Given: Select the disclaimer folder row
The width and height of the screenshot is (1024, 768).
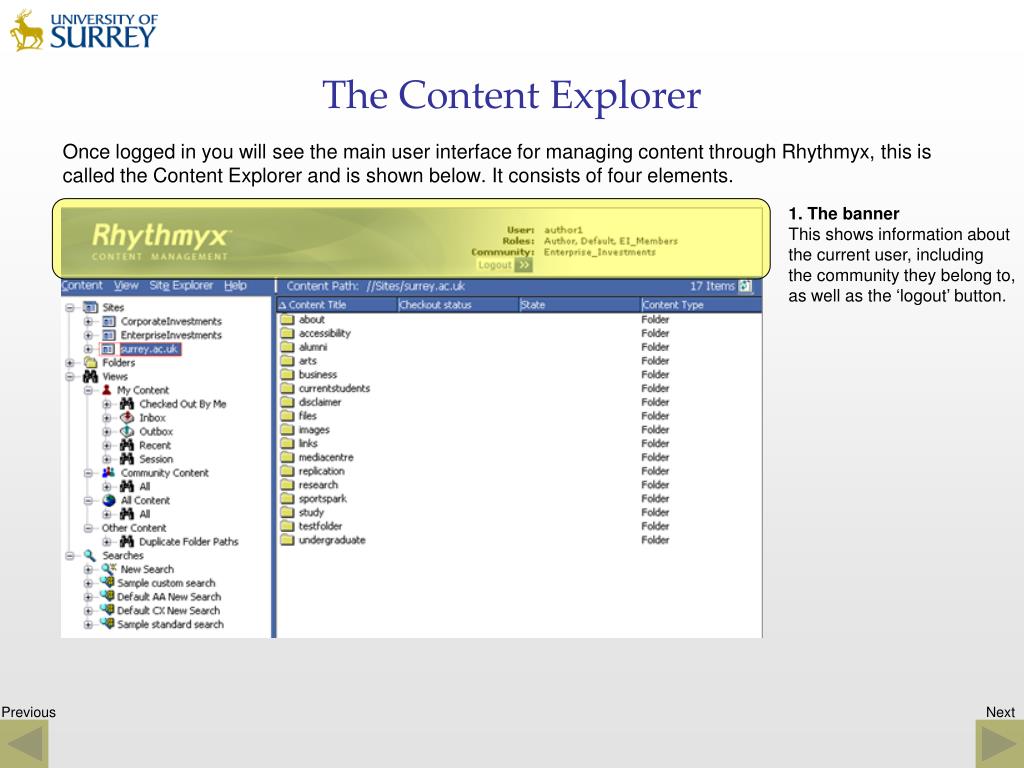Looking at the screenshot, I should pos(519,402).
